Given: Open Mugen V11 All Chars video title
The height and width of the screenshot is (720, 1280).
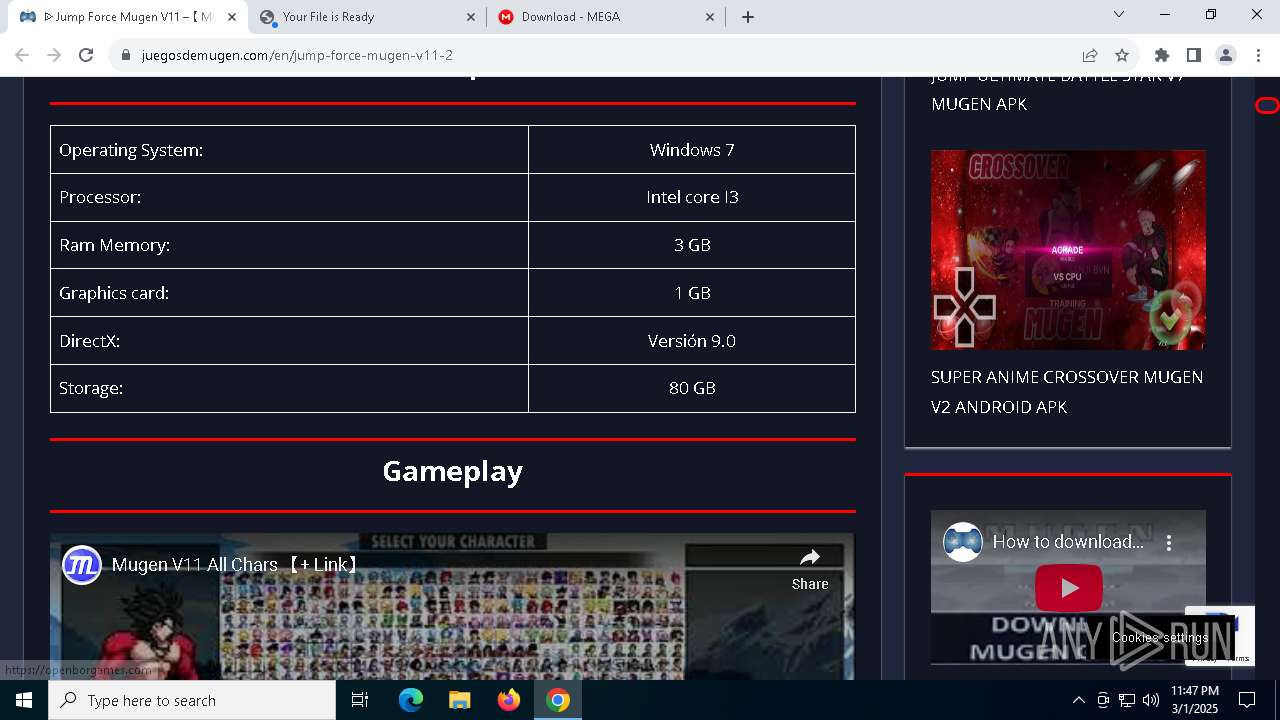Looking at the screenshot, I should pyautogui.click(x=236, y=565).
